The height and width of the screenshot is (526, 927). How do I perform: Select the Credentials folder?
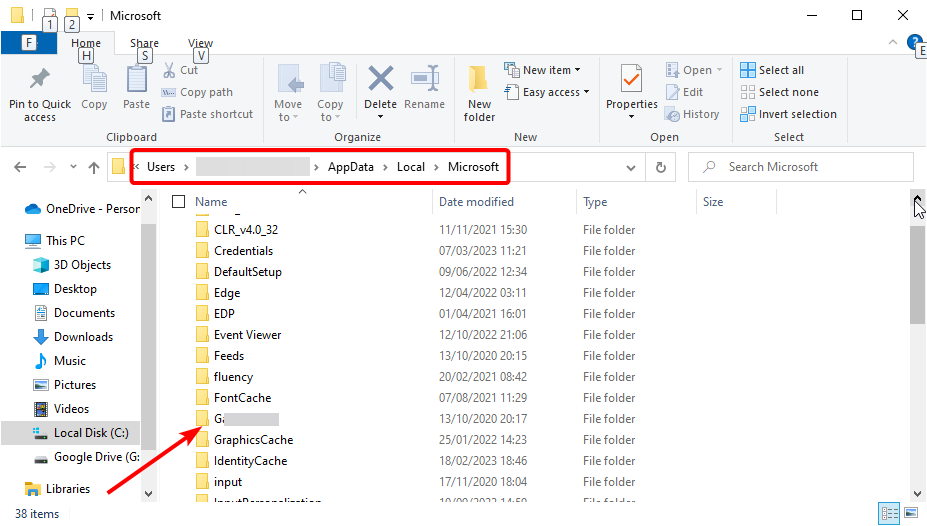click(244, 251)
